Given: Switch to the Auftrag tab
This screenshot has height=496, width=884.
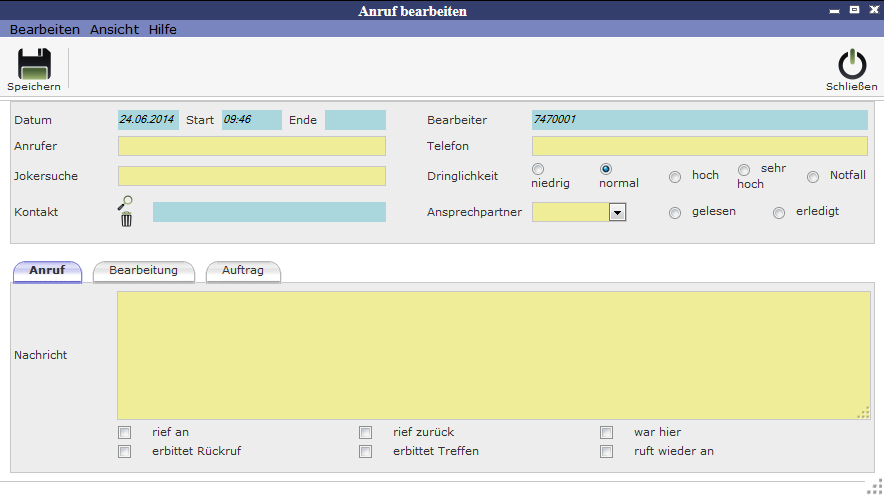Looking at the screenshot, I should tap(243, 271).
